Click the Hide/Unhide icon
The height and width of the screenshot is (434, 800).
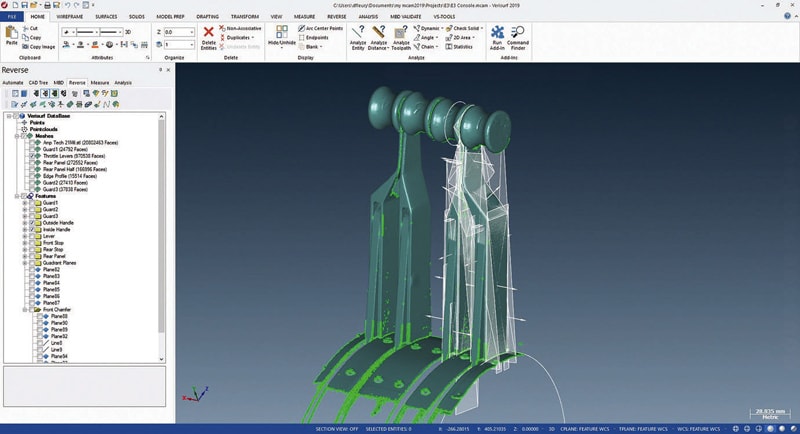tap(282, 32)
